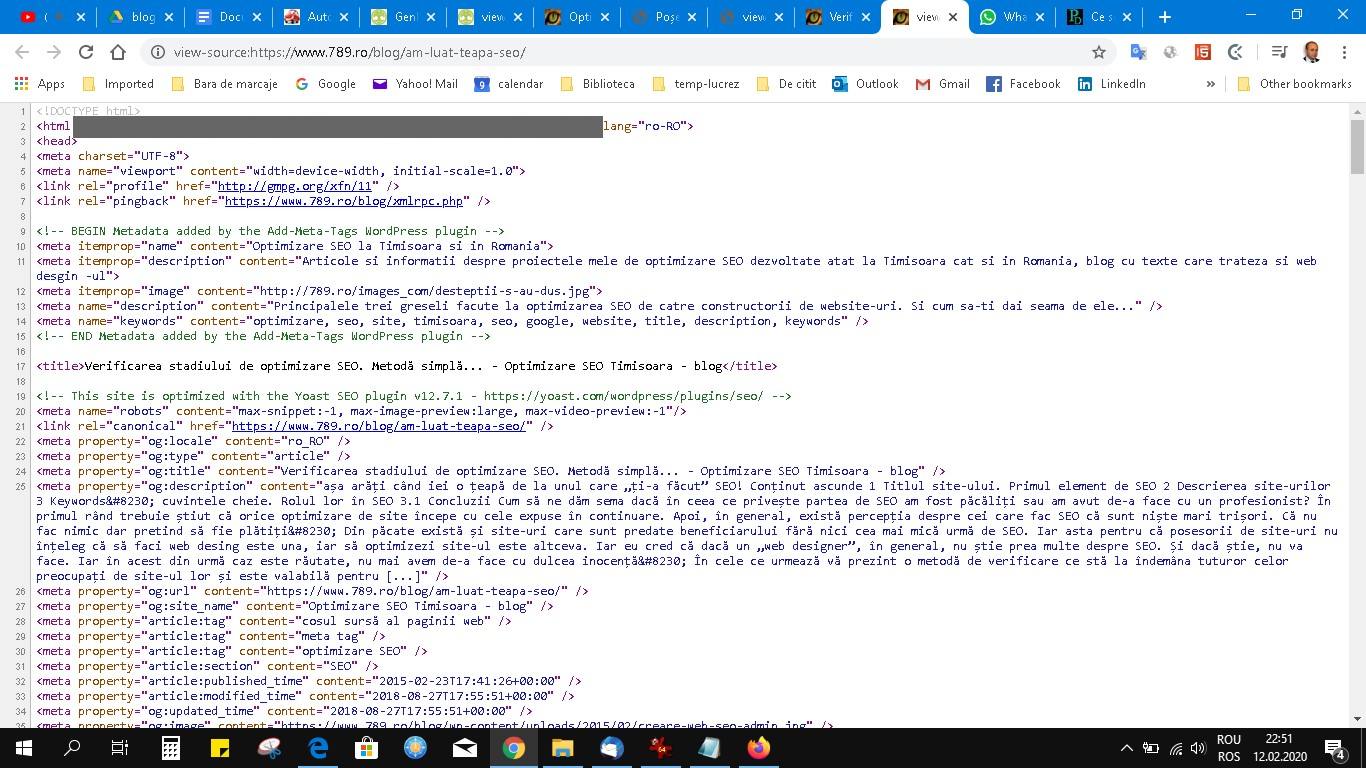Open the Yahoo! Mail bookmark
The height and width of the screenshot is (768, 1366).
click(x=415, y=84)
